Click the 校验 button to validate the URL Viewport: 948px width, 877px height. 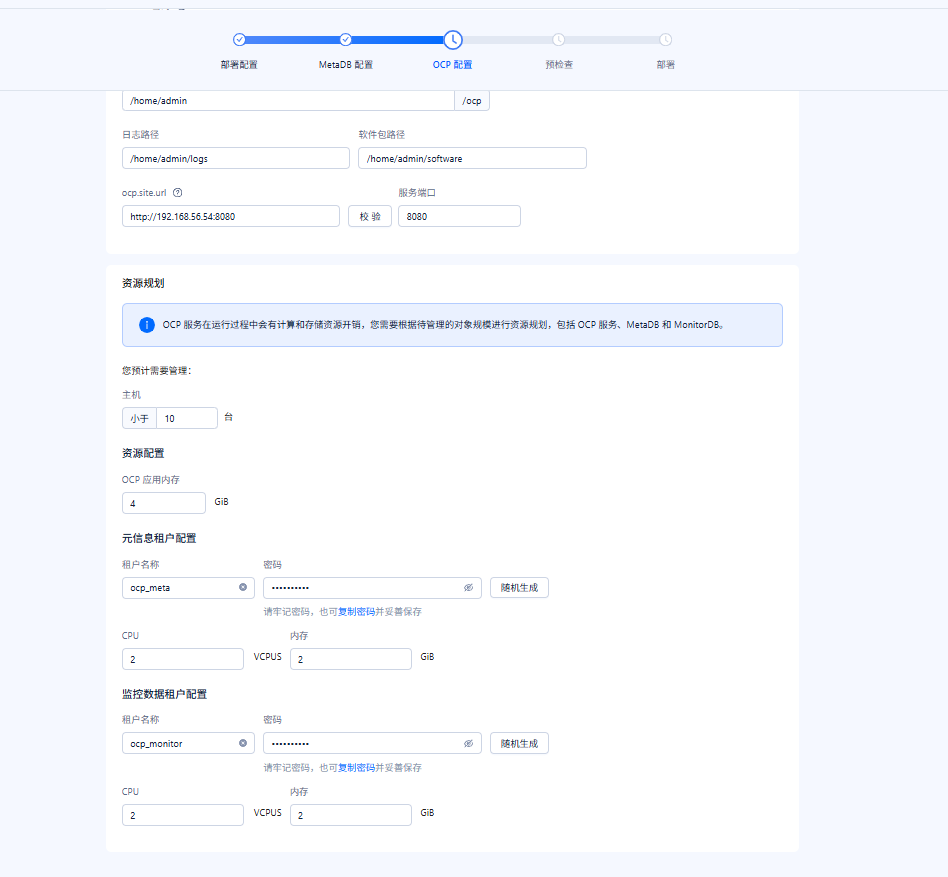tap(370, 216)
